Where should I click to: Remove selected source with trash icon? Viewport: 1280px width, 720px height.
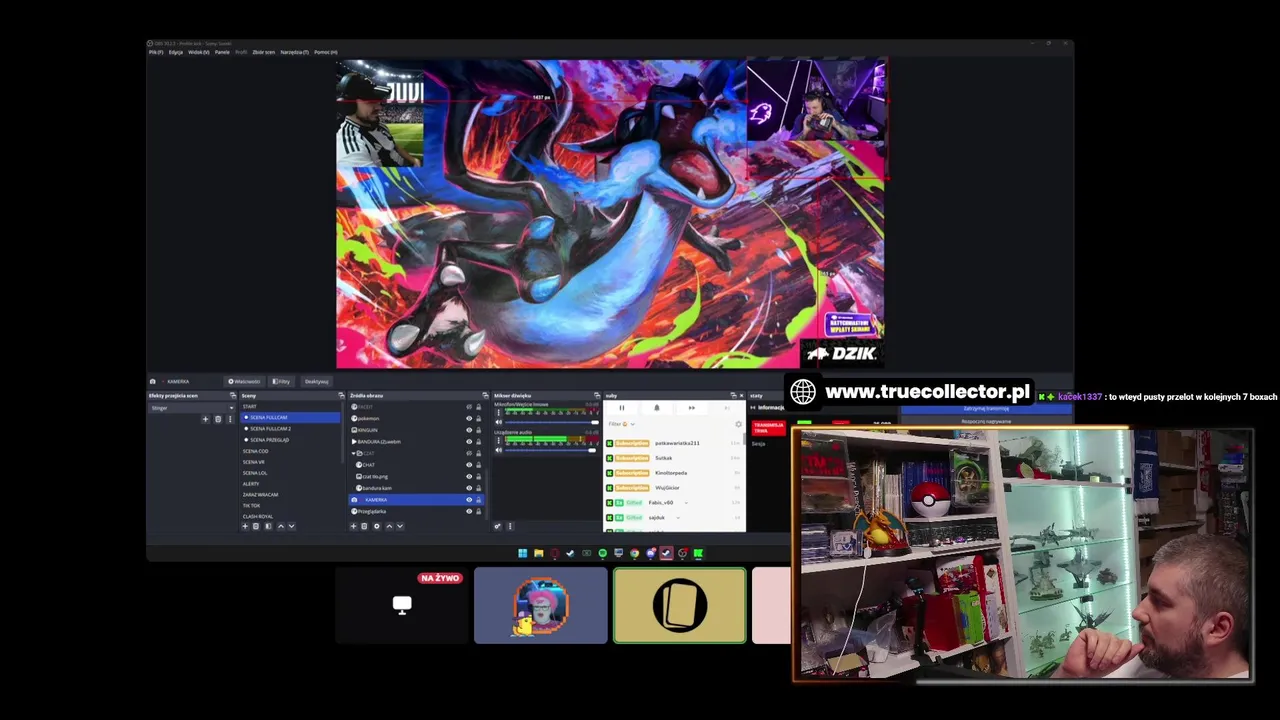(x=364, y=526)
